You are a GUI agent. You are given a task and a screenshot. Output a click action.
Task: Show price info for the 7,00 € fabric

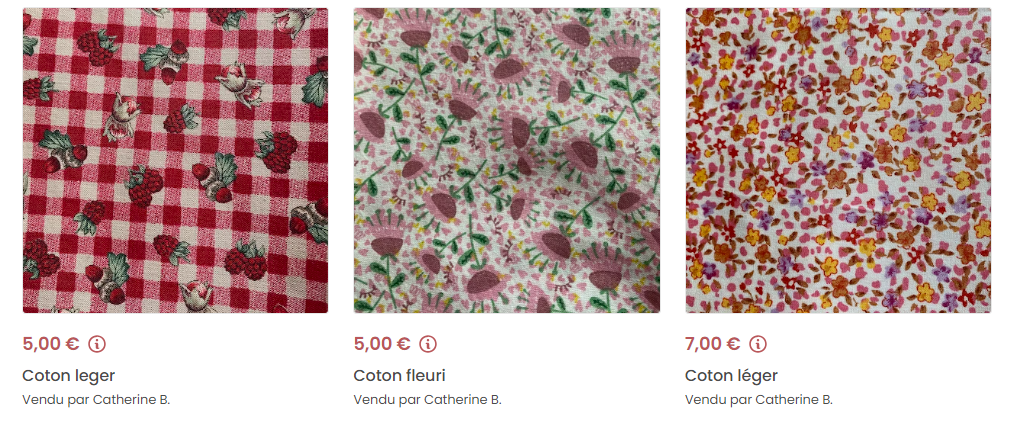[x=758, y=344]
